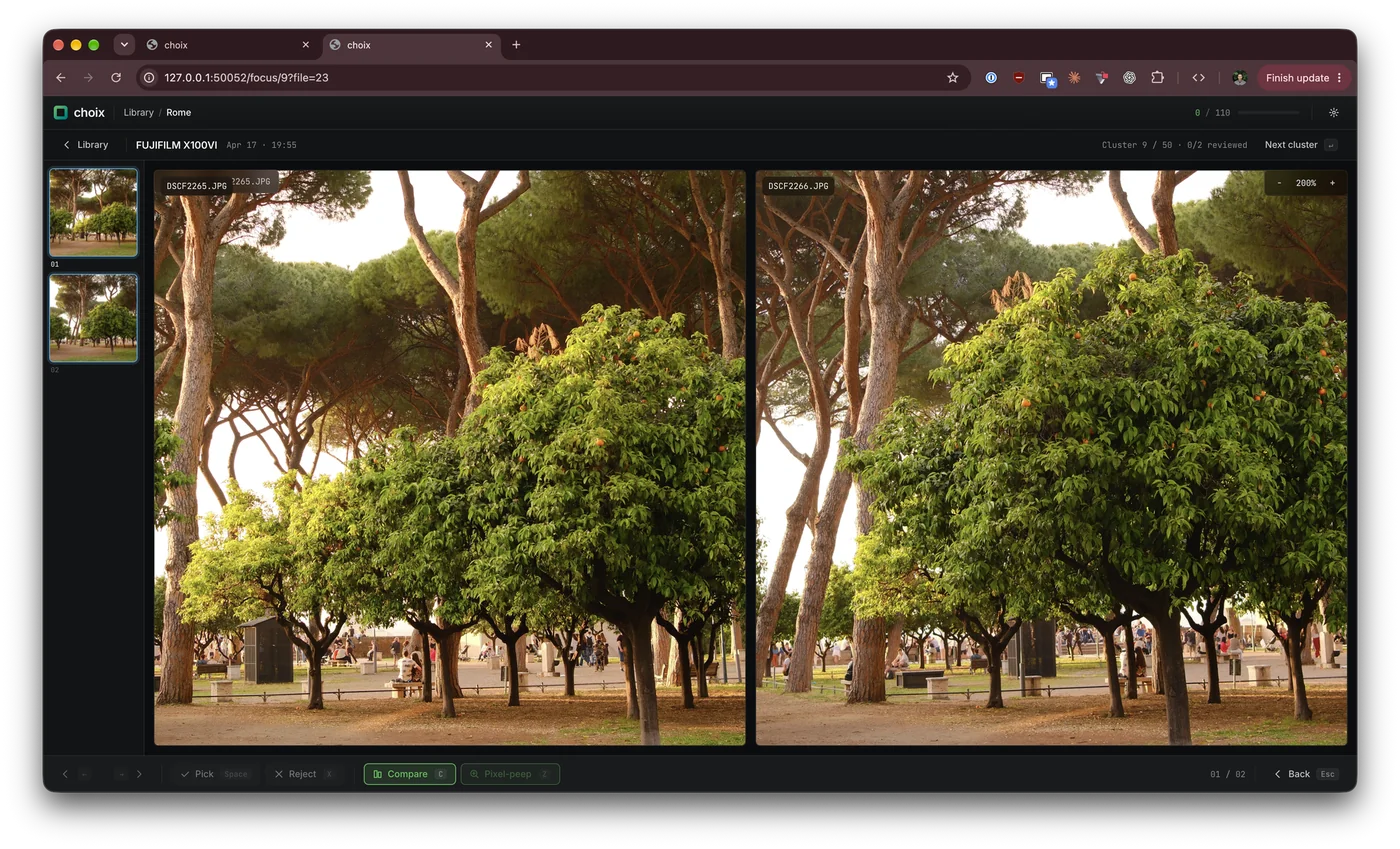
Task: Bookmark this page with the star icon
Action: tap(952, 78)
